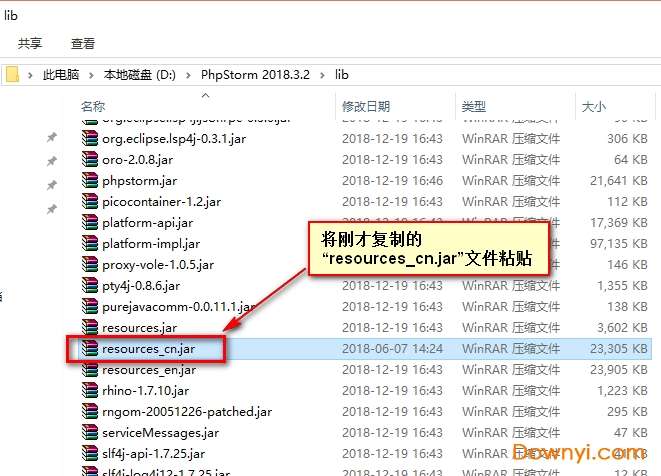Image resolution: width=661 pixels, height=476 pixels.
Task: Select file name resources.jar
Action: 140,328
